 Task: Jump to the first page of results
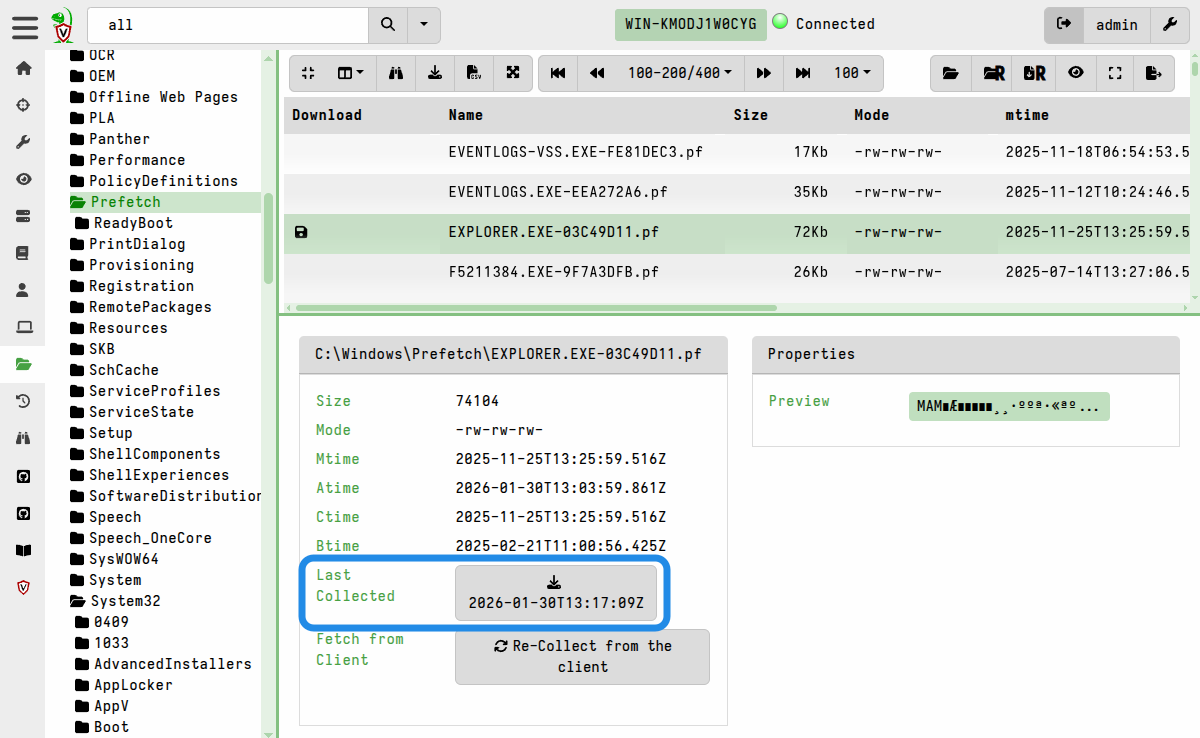tap(558, 73)
